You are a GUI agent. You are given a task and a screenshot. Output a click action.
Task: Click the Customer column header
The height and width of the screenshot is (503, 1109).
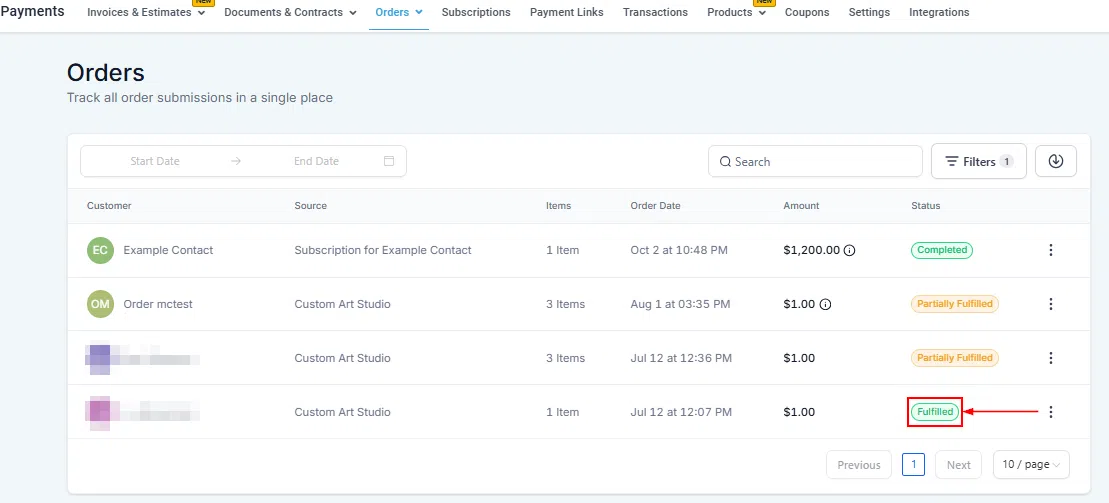[x=109, y=206]
